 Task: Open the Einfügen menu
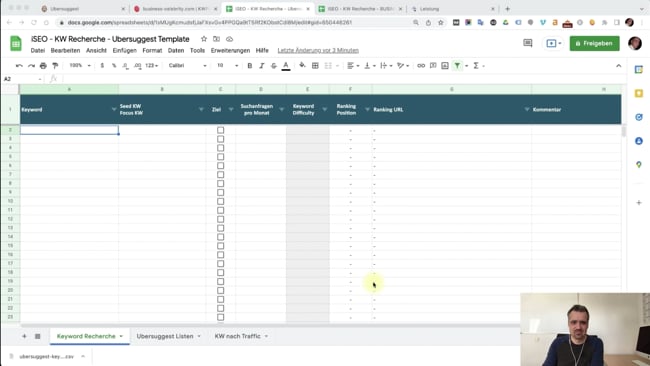124,51
